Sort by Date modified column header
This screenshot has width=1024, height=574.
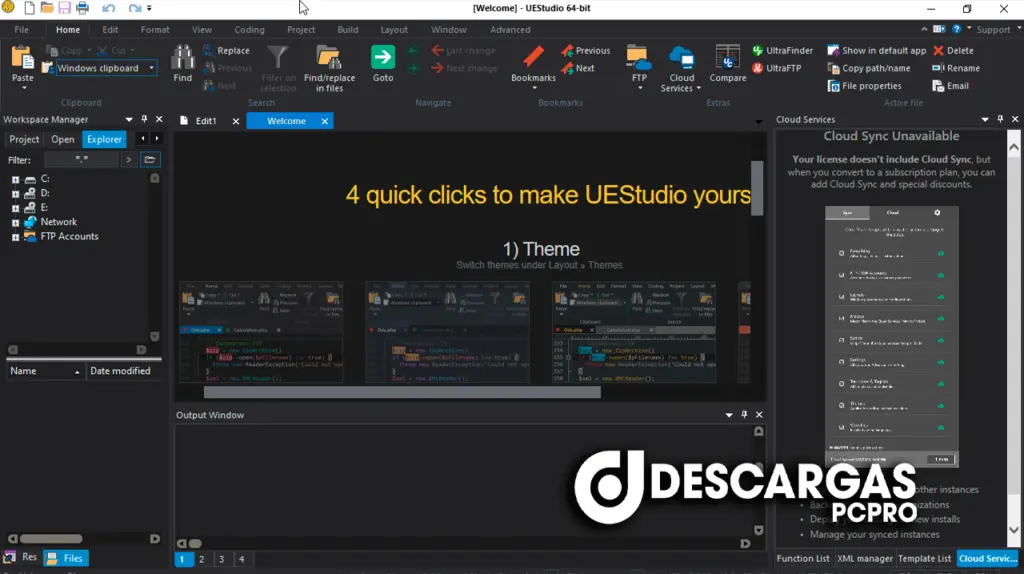click(123, 371)
